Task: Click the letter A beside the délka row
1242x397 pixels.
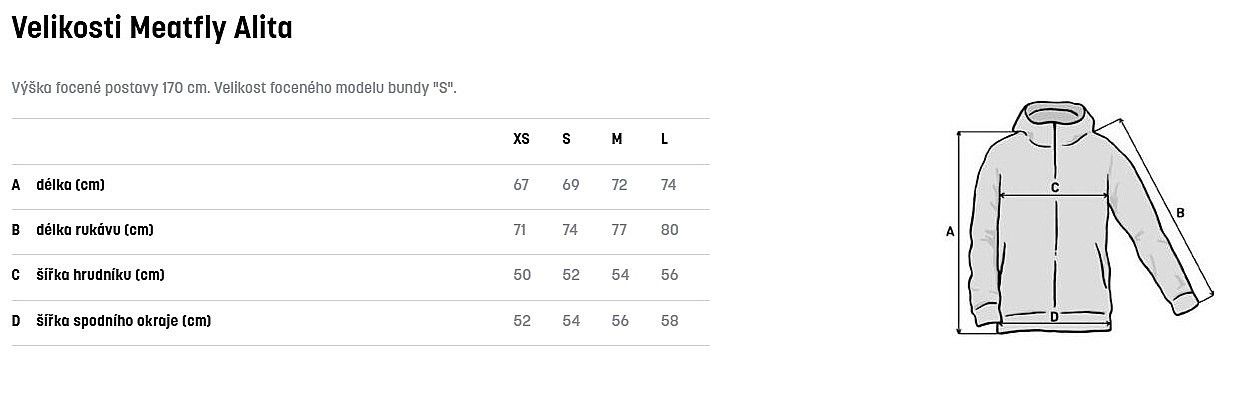Action: point(16,185)
